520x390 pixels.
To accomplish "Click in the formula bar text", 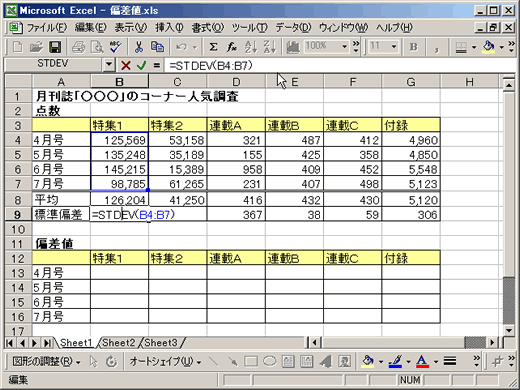I will click(x=211, y=66).
